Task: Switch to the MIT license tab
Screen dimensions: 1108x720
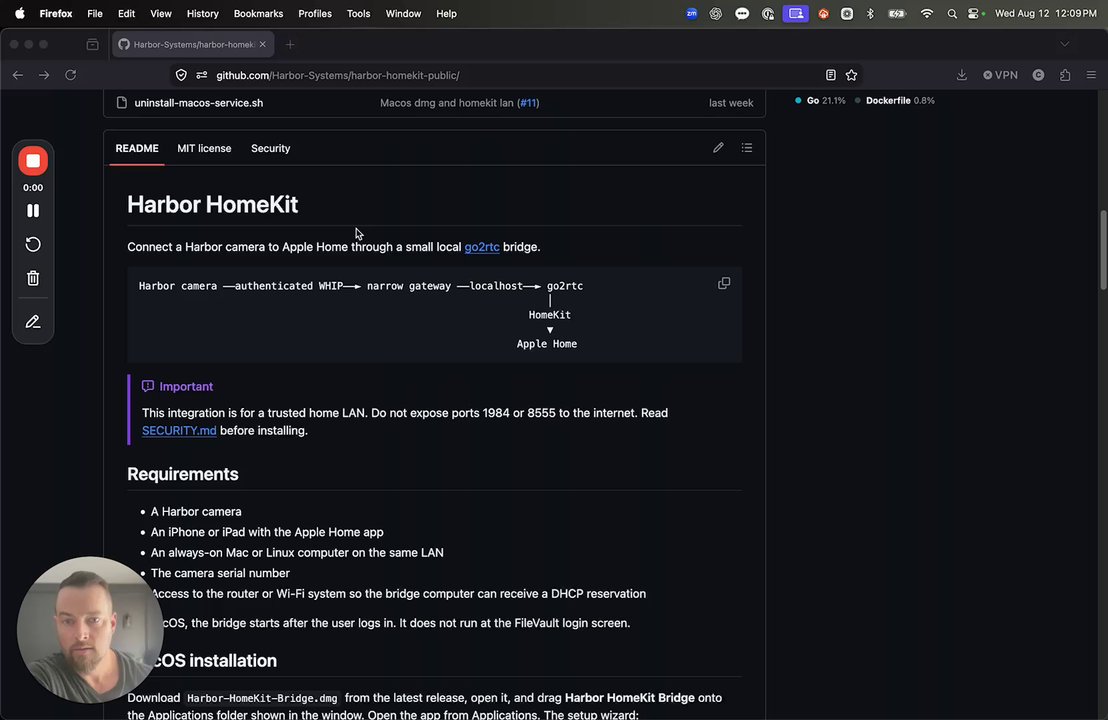Action: [x=204, y=148]
